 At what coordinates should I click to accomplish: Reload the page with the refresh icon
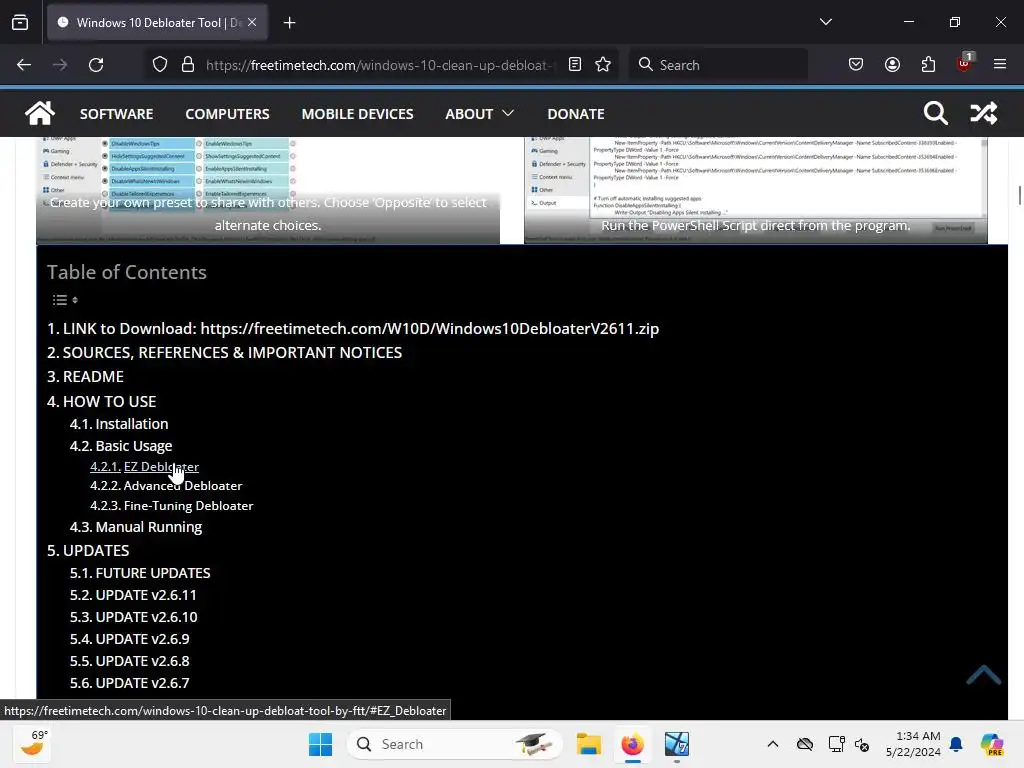pyautogui.click(x=96, y=65)
